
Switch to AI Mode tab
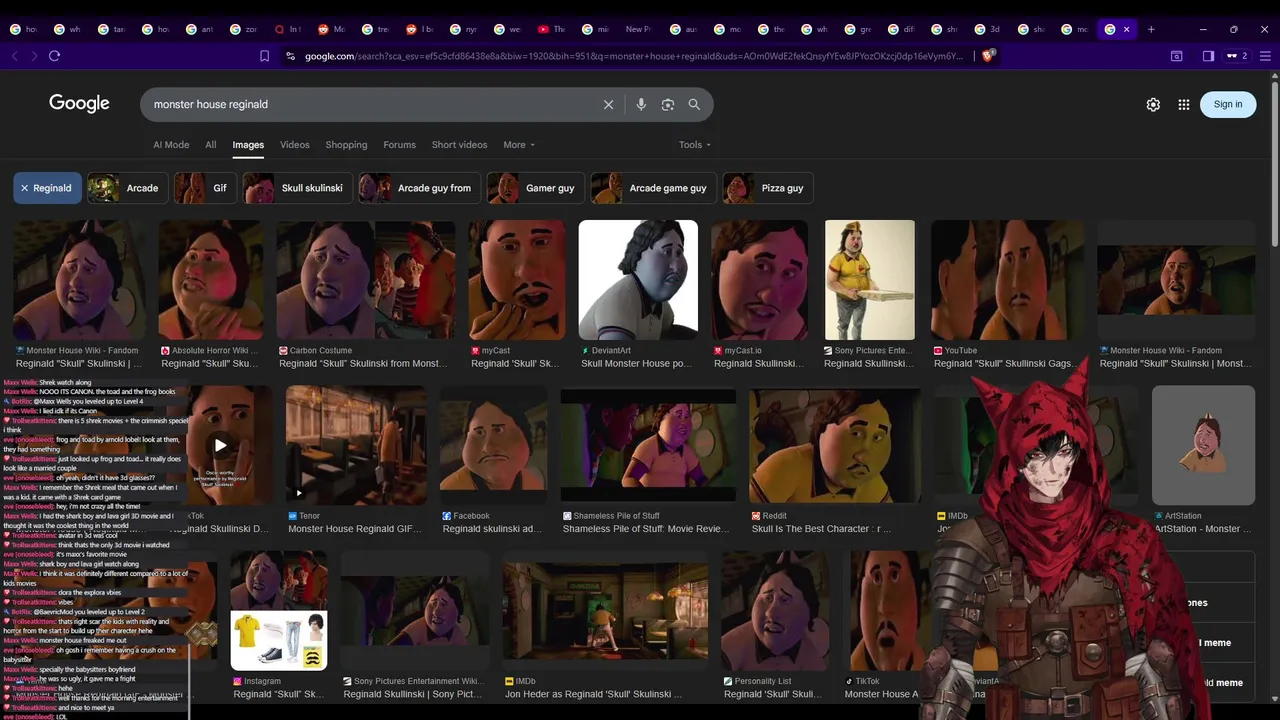(x=171, y=145)
